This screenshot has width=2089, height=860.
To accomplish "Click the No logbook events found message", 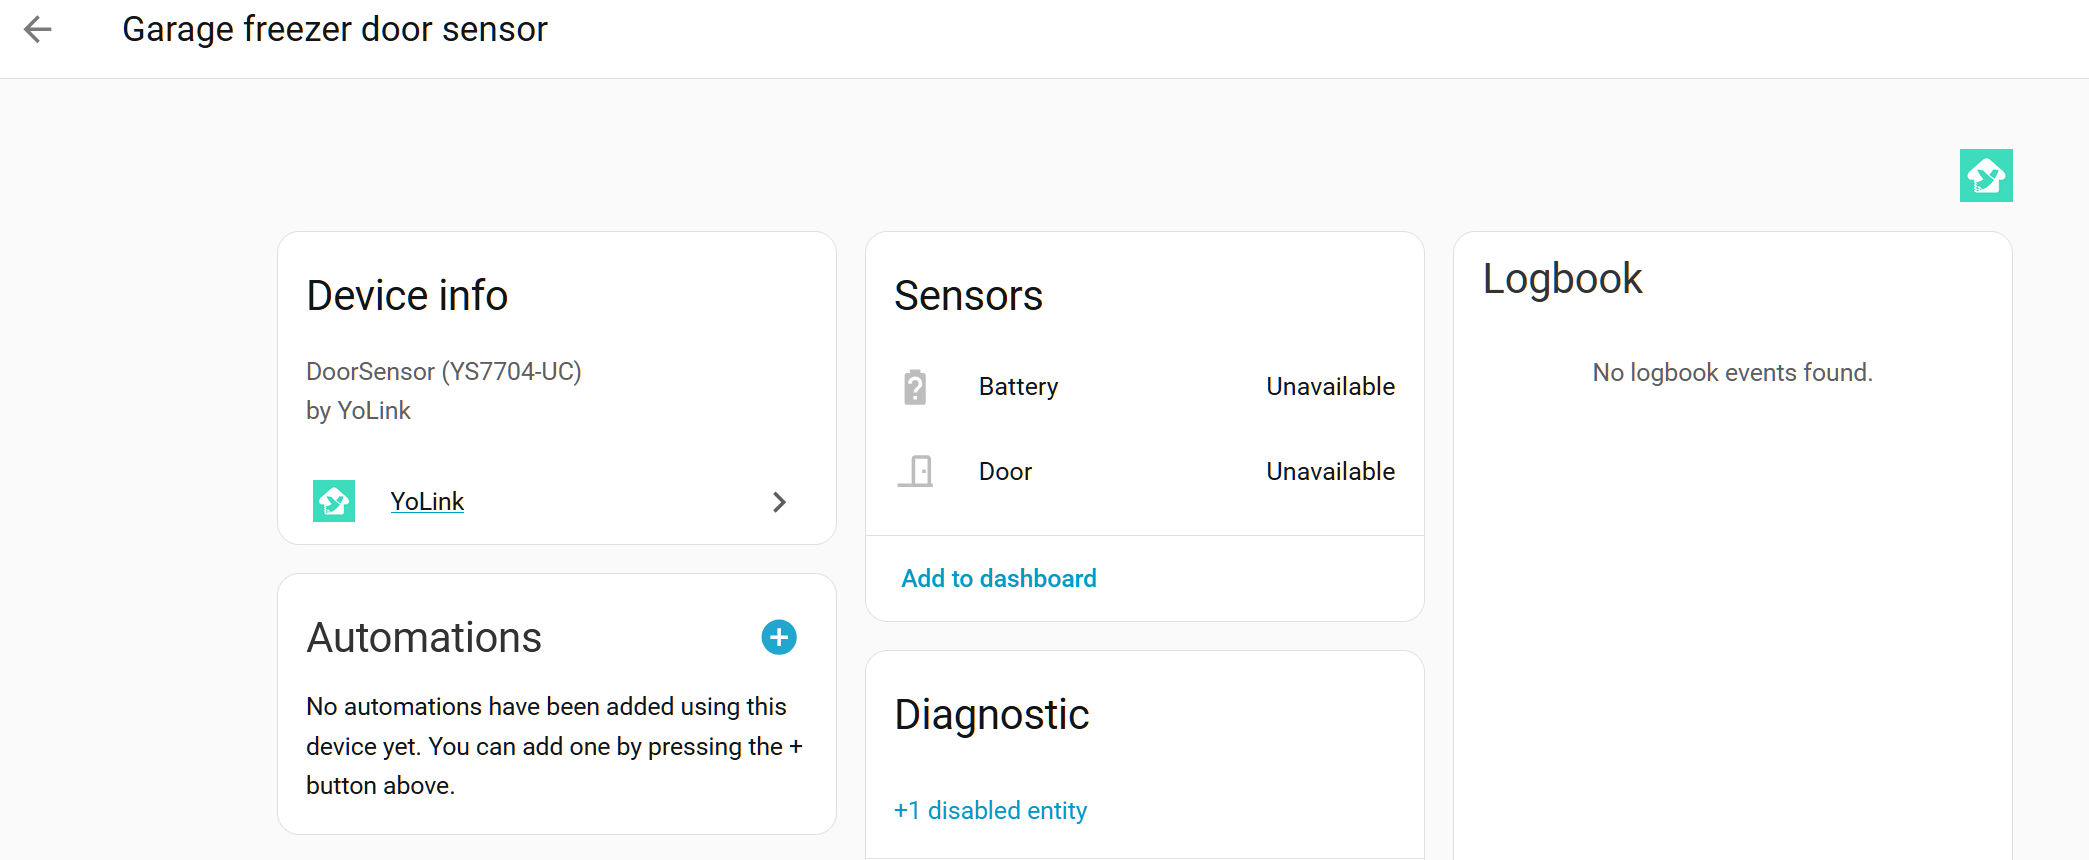I will coord(1732,373).
